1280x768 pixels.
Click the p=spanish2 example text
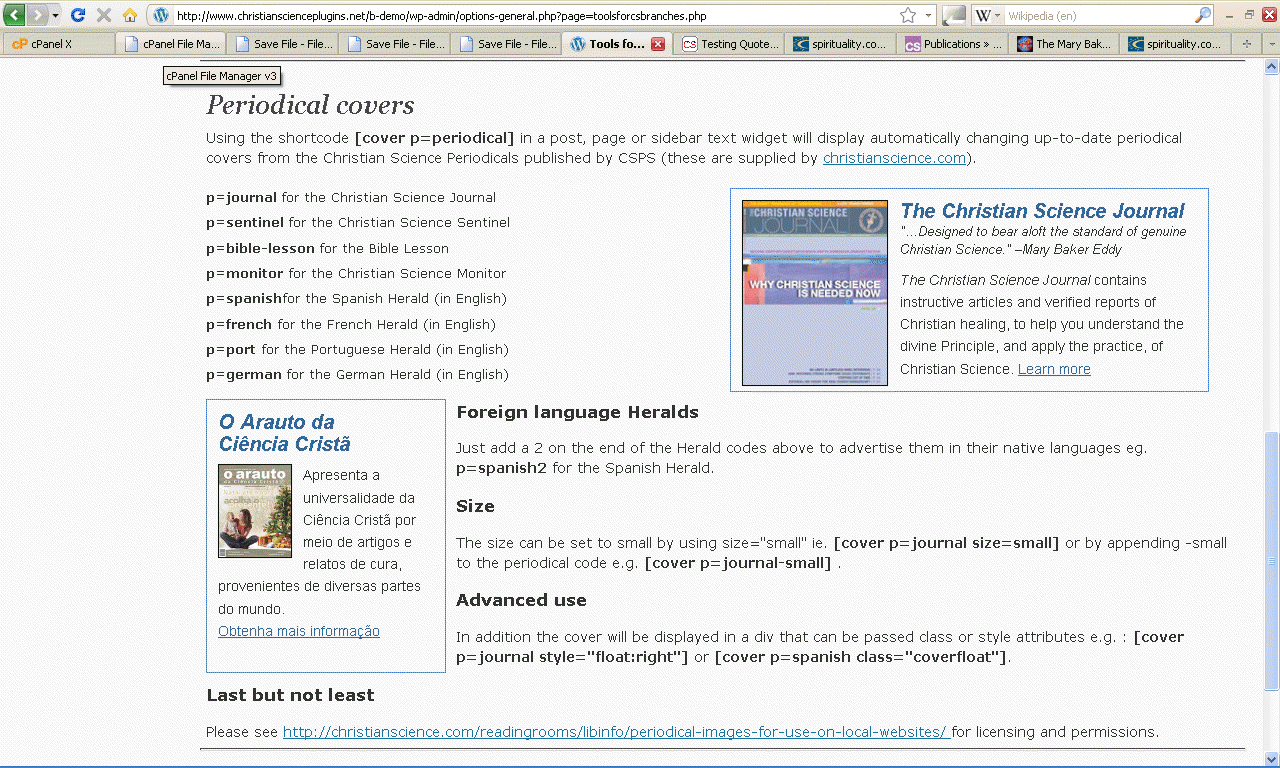pyautogui.click(x=501, y=468)
